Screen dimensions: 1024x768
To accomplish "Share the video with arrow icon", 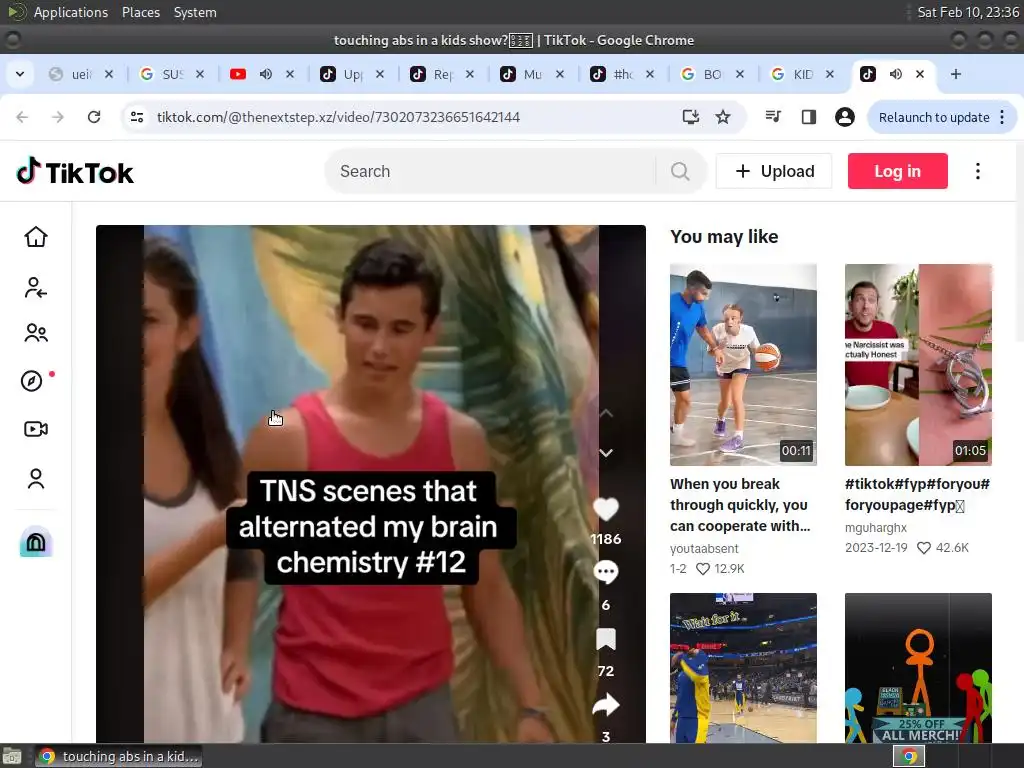I will click(605, 705).
